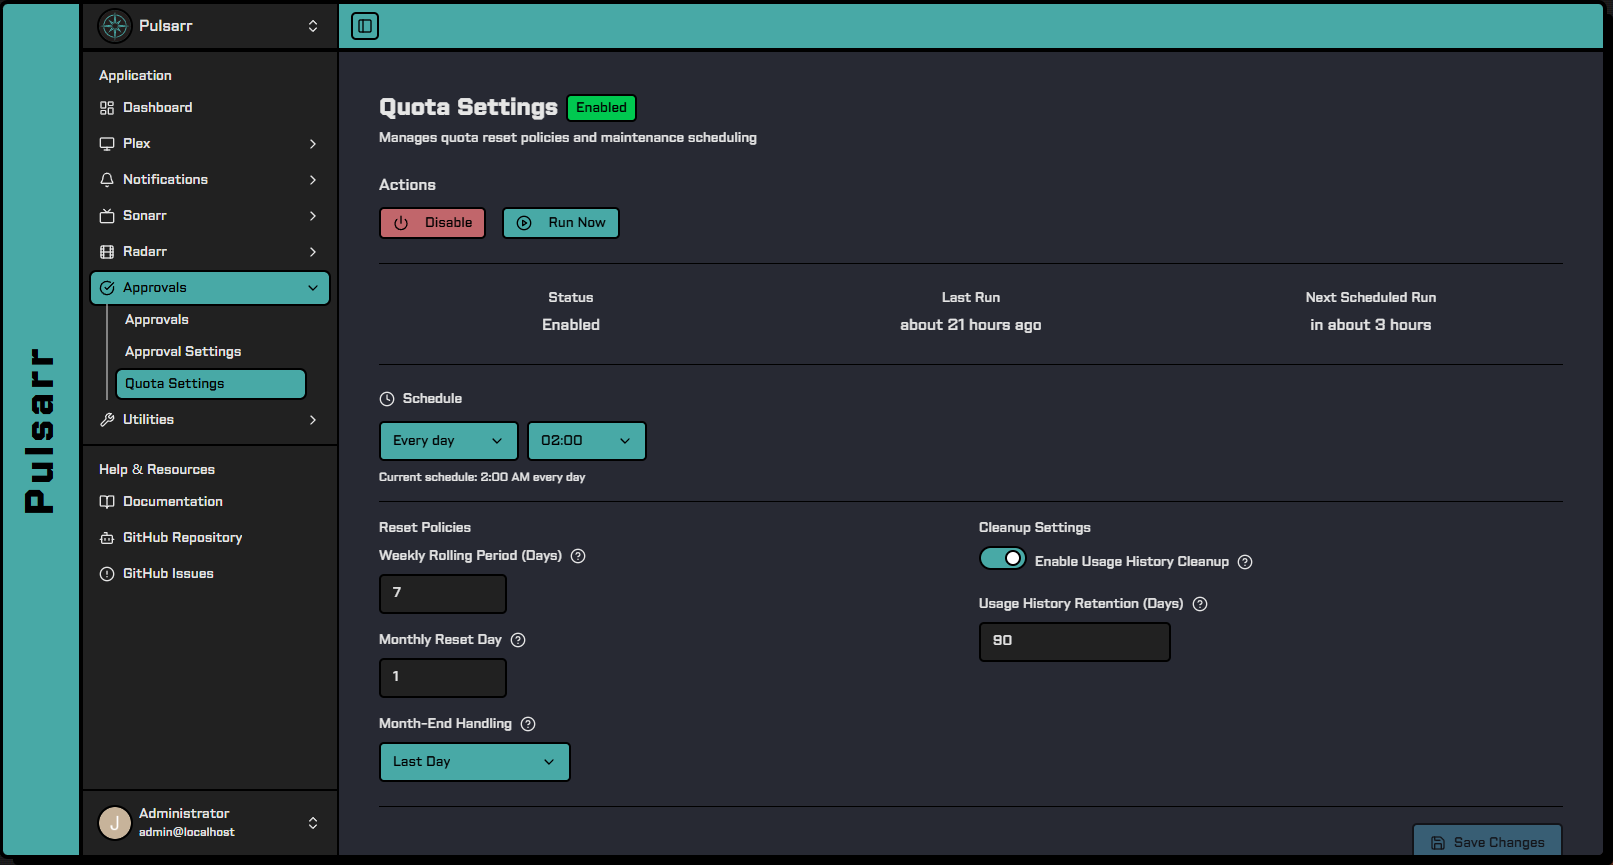Click the Plex monitor icon
This screenshot has width=1613, height=865.
point(107,144)
